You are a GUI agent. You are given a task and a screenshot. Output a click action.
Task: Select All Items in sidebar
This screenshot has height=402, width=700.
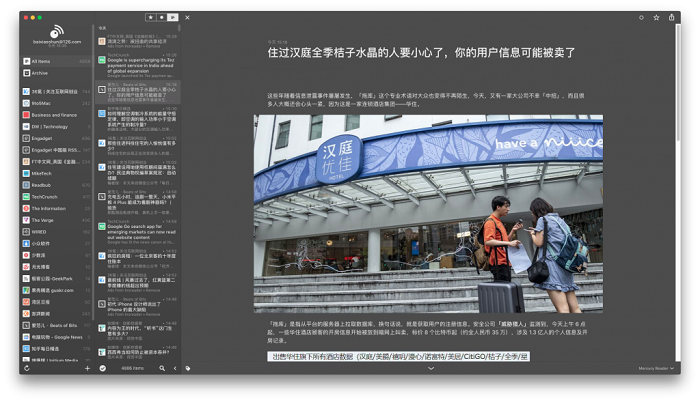click(x=57, y=61)
